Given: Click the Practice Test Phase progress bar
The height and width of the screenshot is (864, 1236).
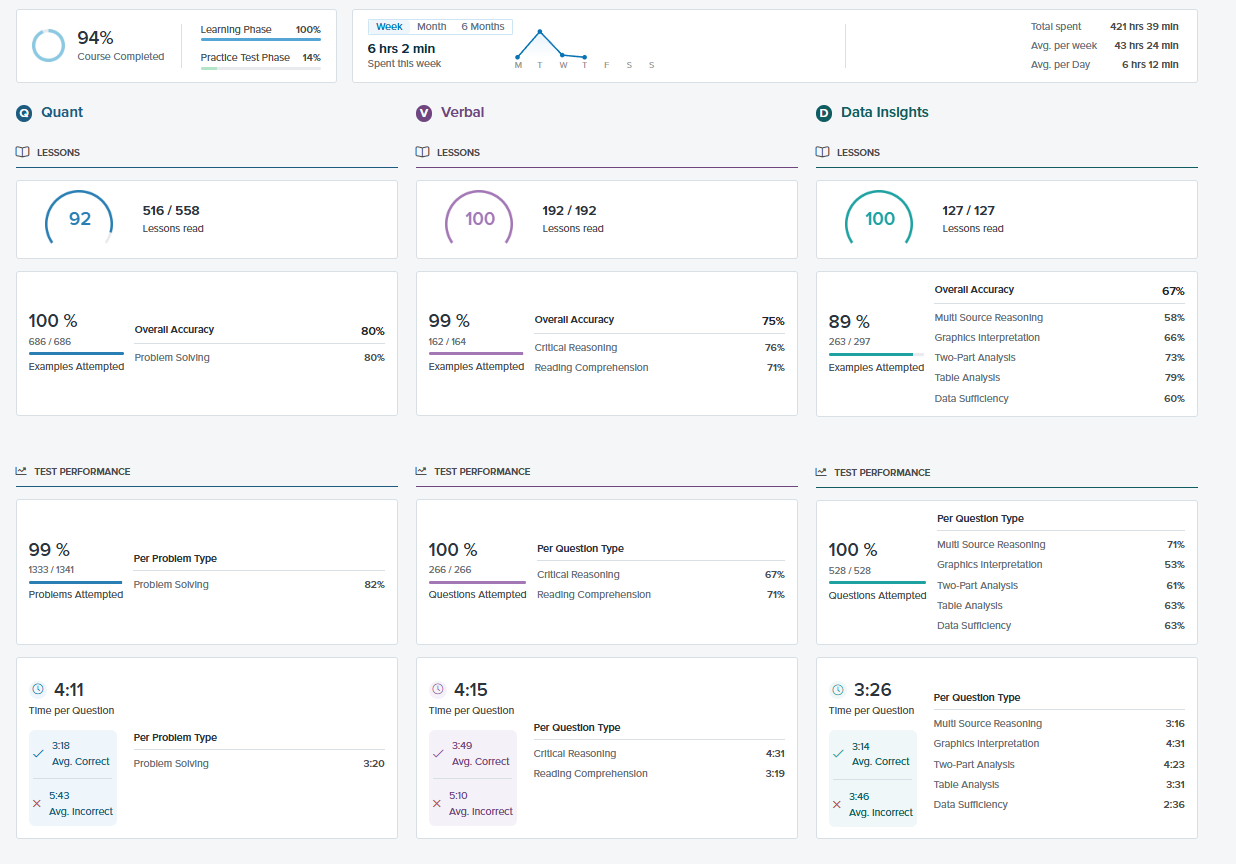Looking at the screenshot, I should (260, 68).
